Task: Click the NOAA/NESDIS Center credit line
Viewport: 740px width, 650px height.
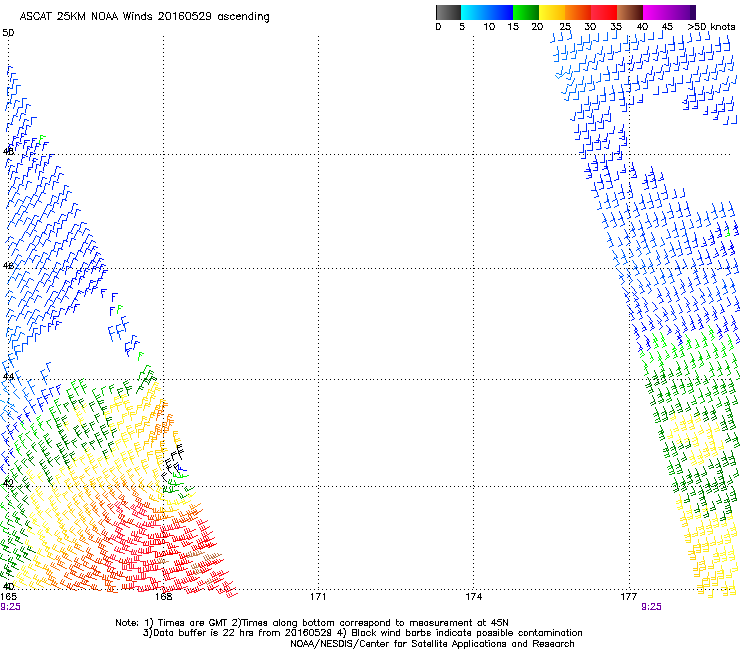Action: point(432,644)
